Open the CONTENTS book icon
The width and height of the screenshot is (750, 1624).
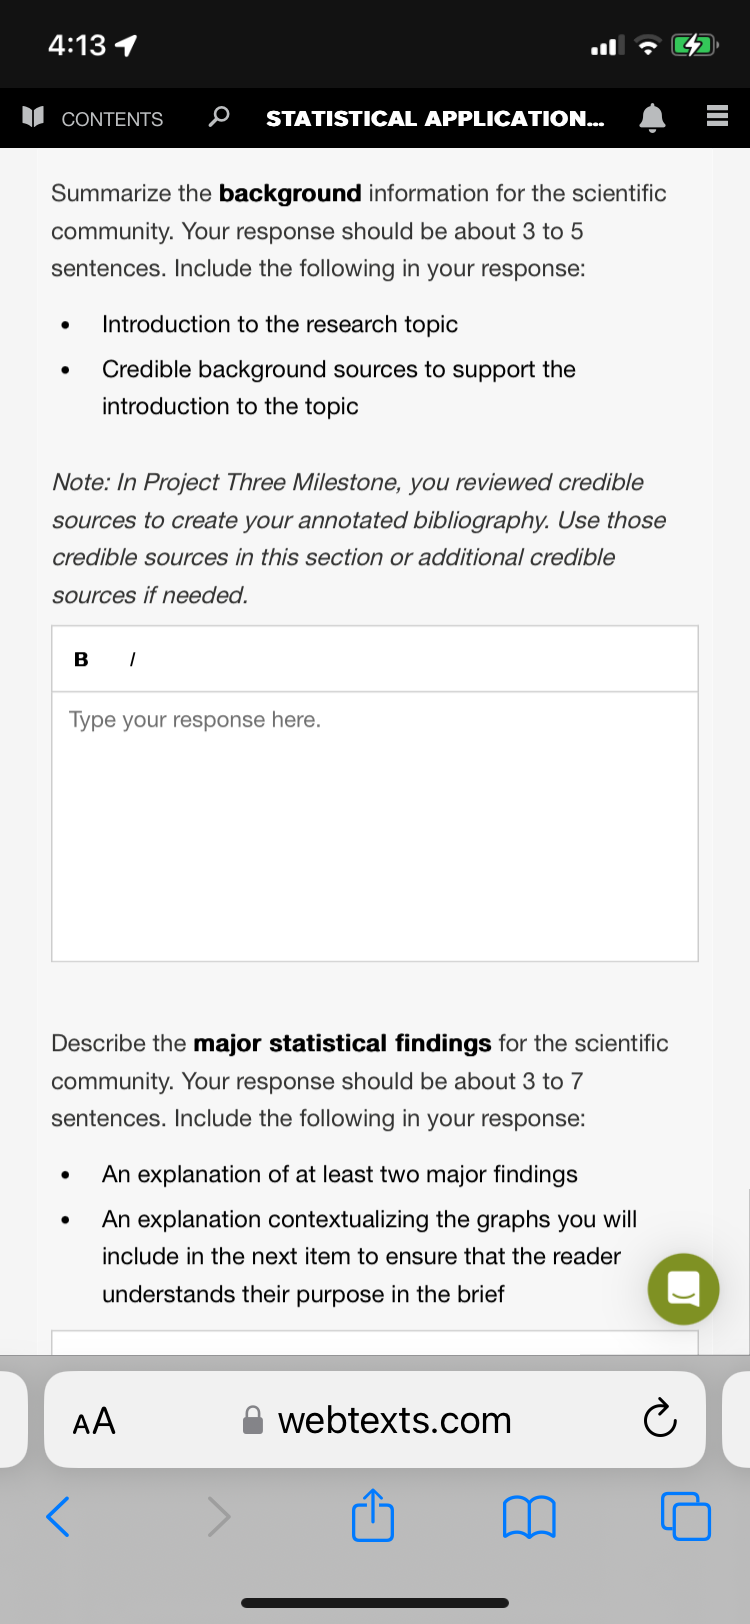33,118
